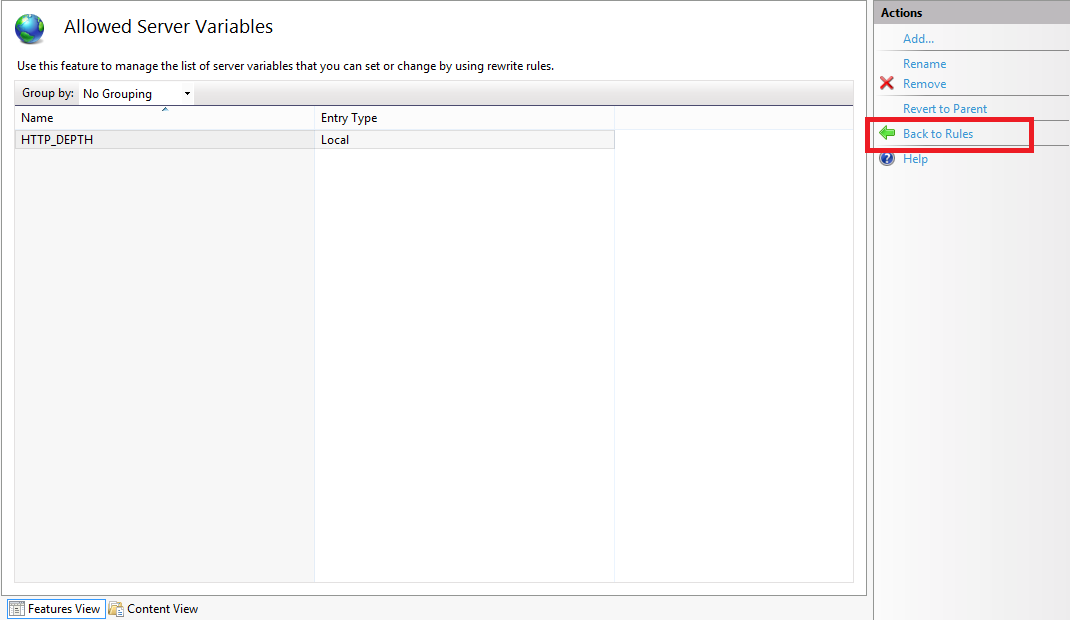
Task: Click the Local entry type cell
Action: [335, 140]
